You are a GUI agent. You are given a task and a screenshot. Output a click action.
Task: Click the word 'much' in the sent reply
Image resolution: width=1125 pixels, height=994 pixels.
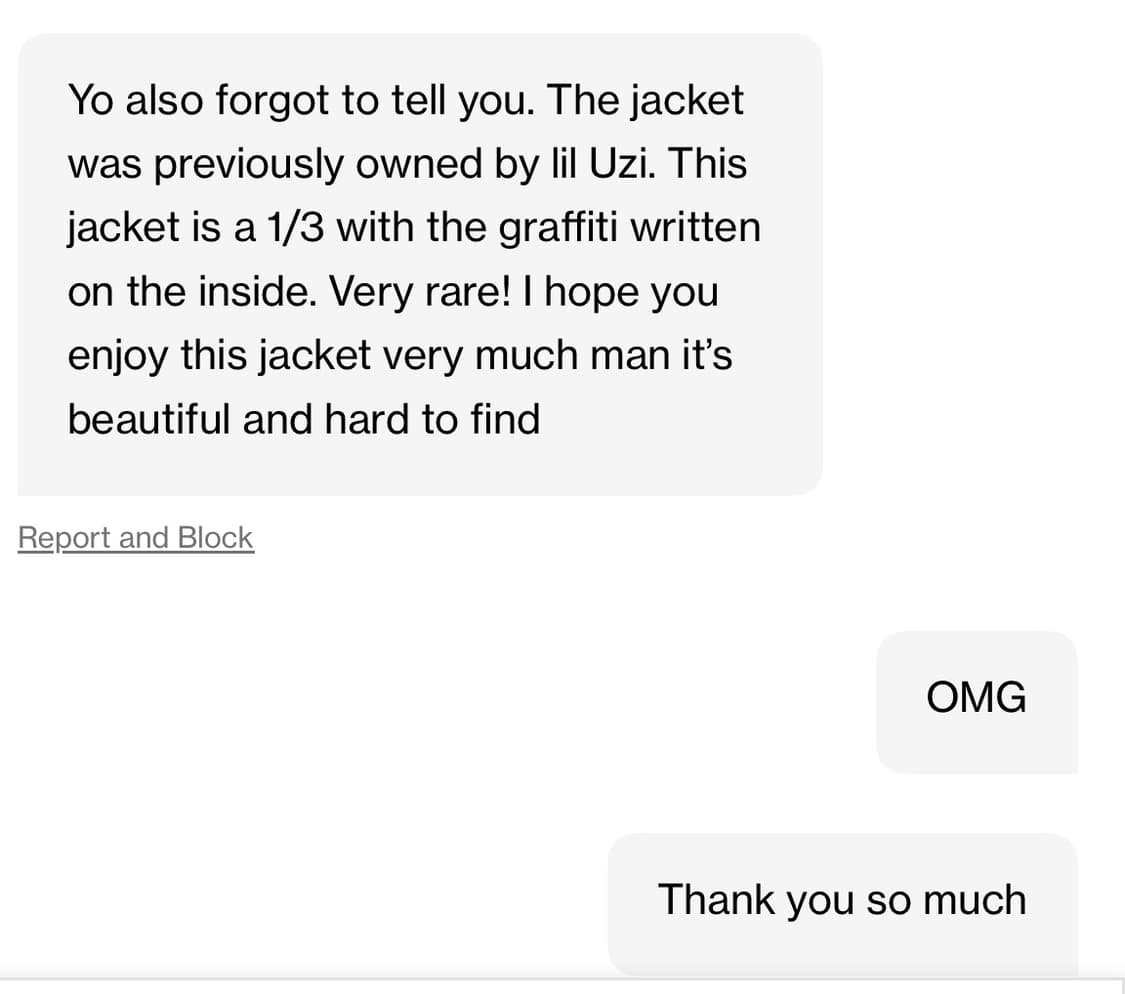974,899
